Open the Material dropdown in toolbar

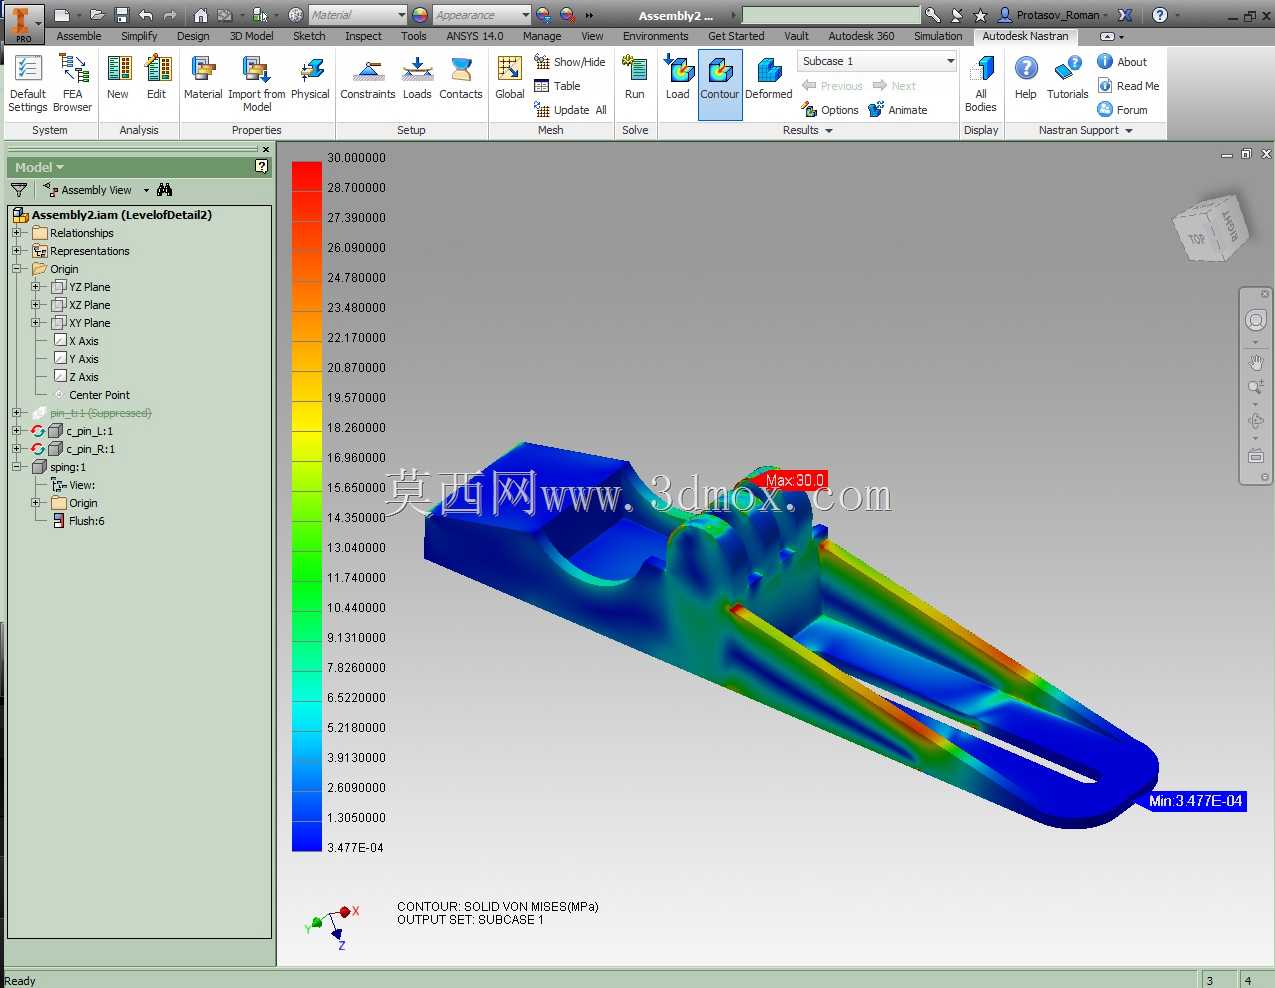357,15
